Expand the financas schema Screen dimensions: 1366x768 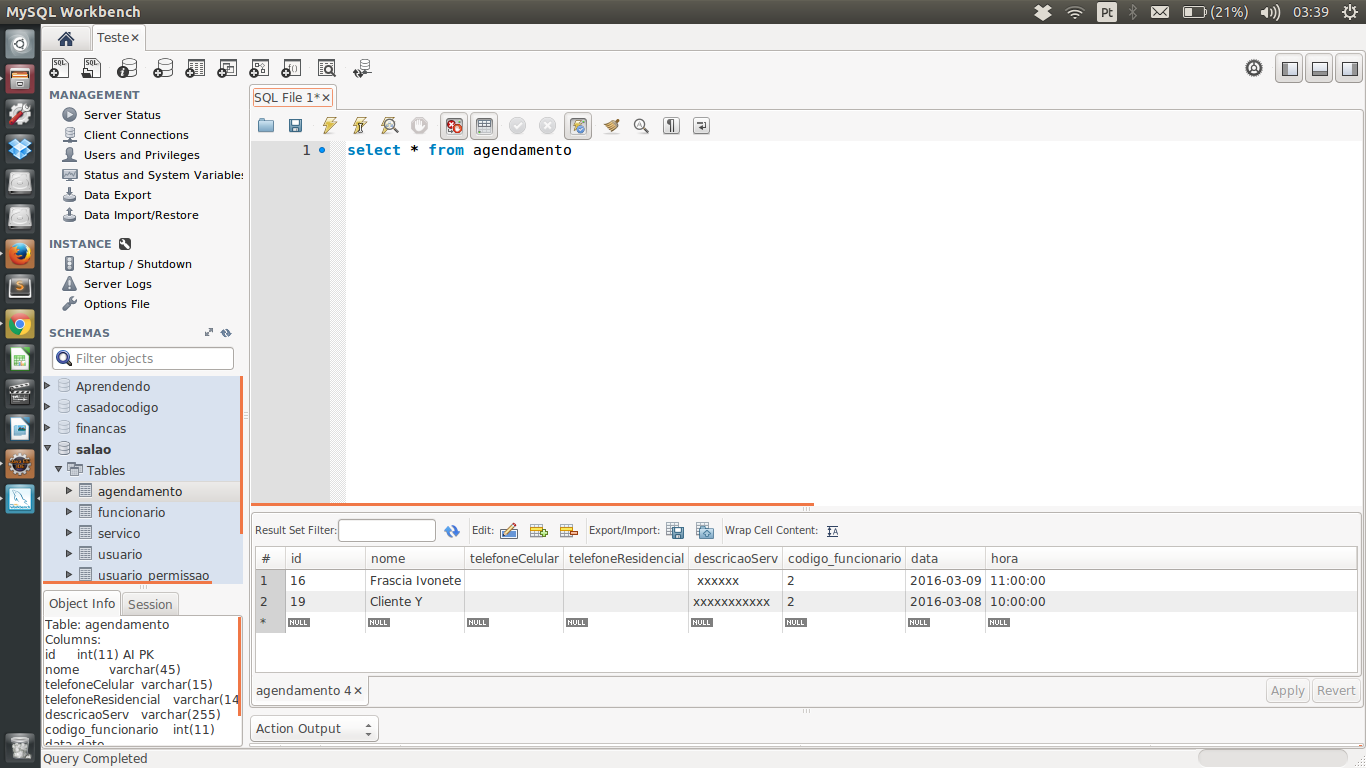48,428
